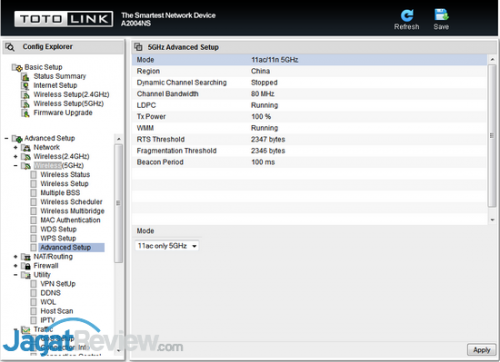The height and width of the screenshot is (362, 500).
Task: Select the Beacon Period row
Action: coord(310,162)
